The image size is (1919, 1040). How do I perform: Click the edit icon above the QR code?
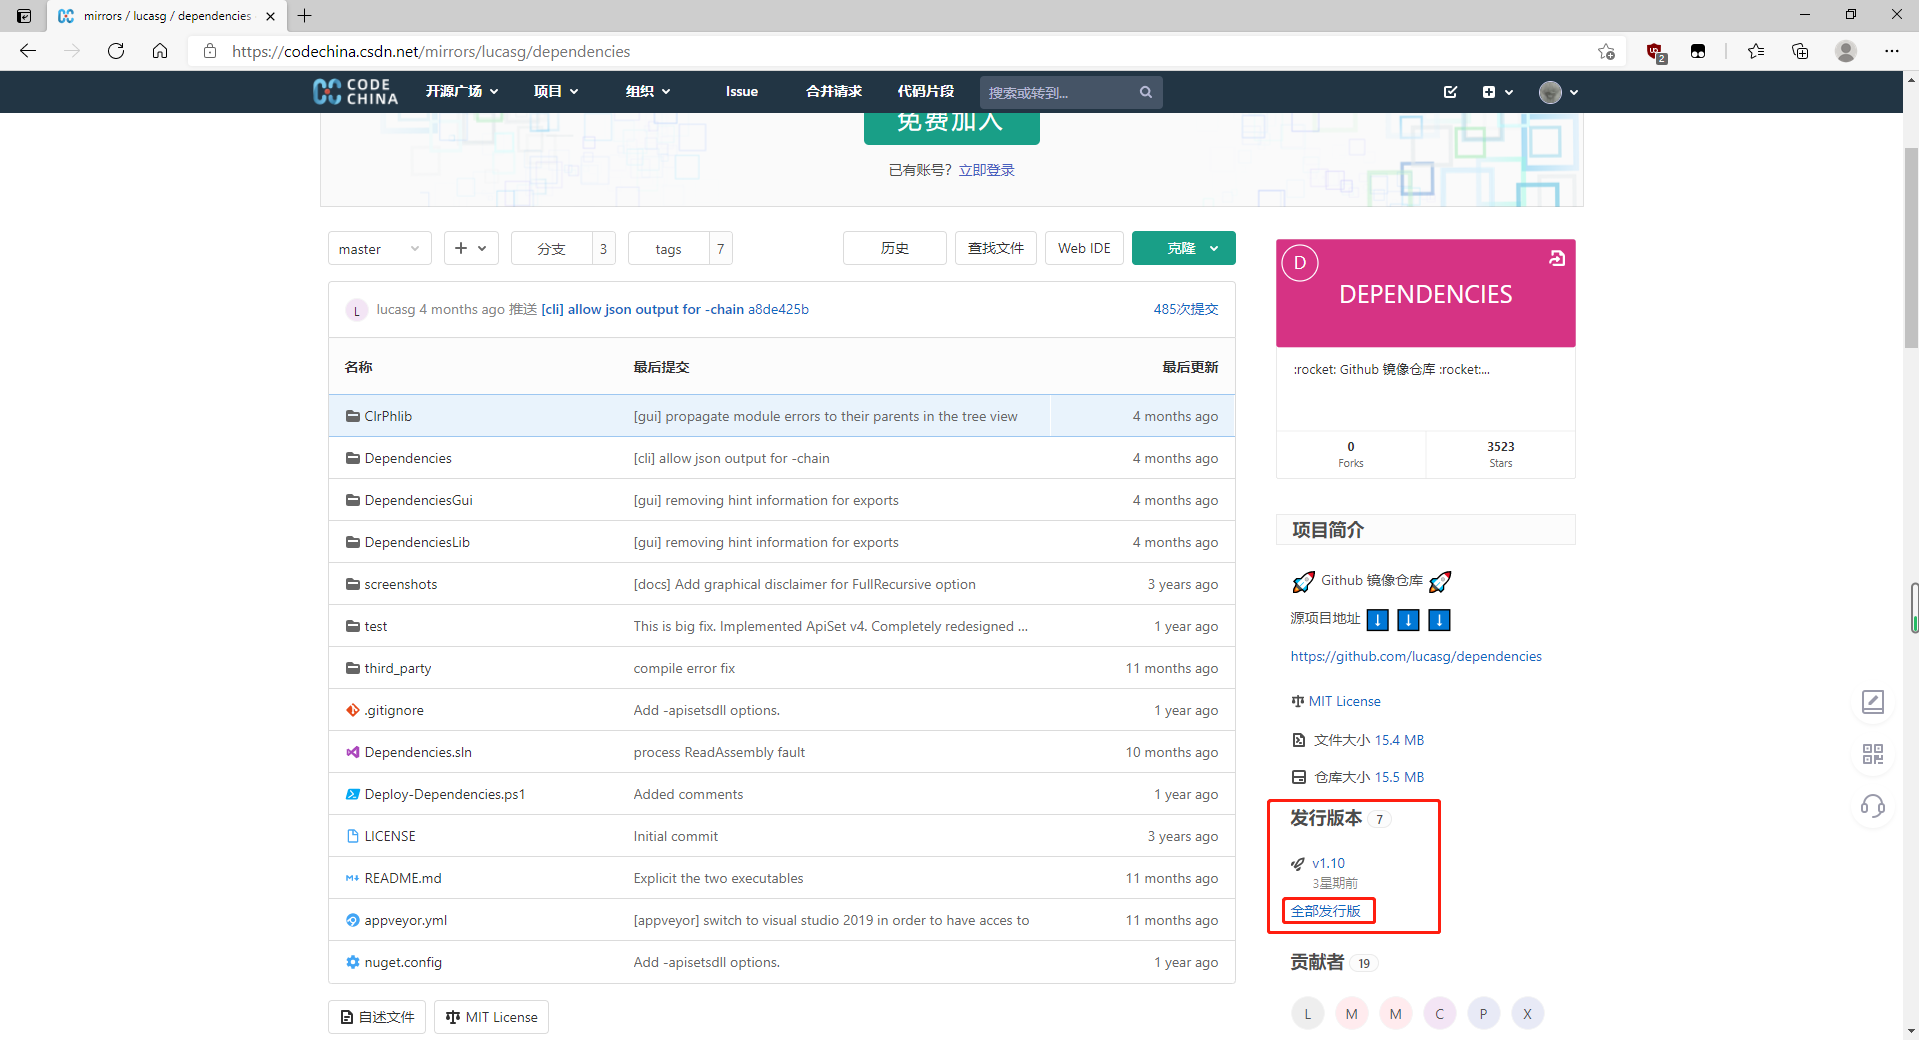point(1874,703)
